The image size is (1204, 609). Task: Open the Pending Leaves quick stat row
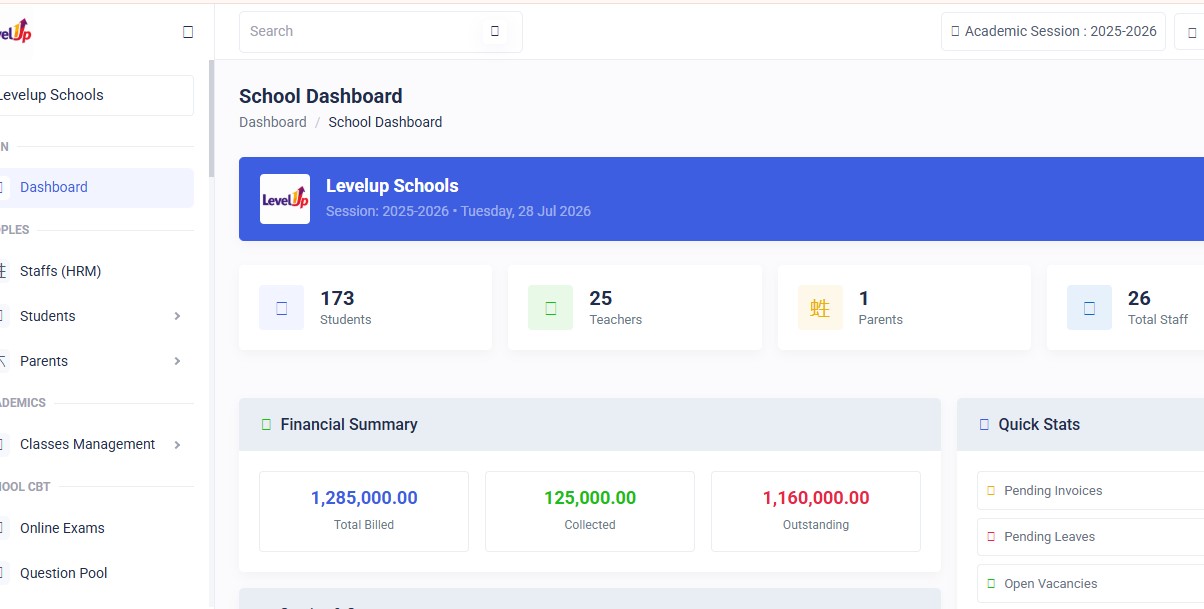pyautogui.click(x=1090, y=537)
